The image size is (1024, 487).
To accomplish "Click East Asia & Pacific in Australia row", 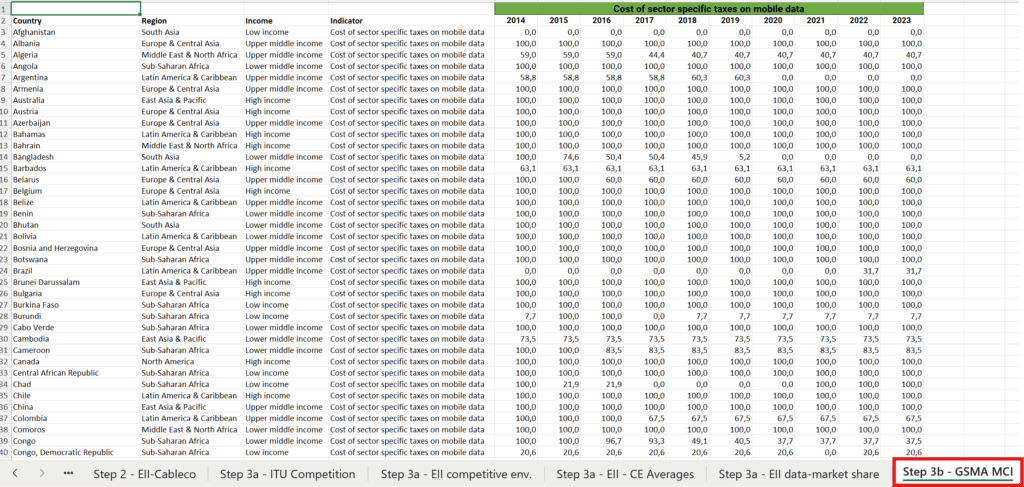I will [192, 101].
